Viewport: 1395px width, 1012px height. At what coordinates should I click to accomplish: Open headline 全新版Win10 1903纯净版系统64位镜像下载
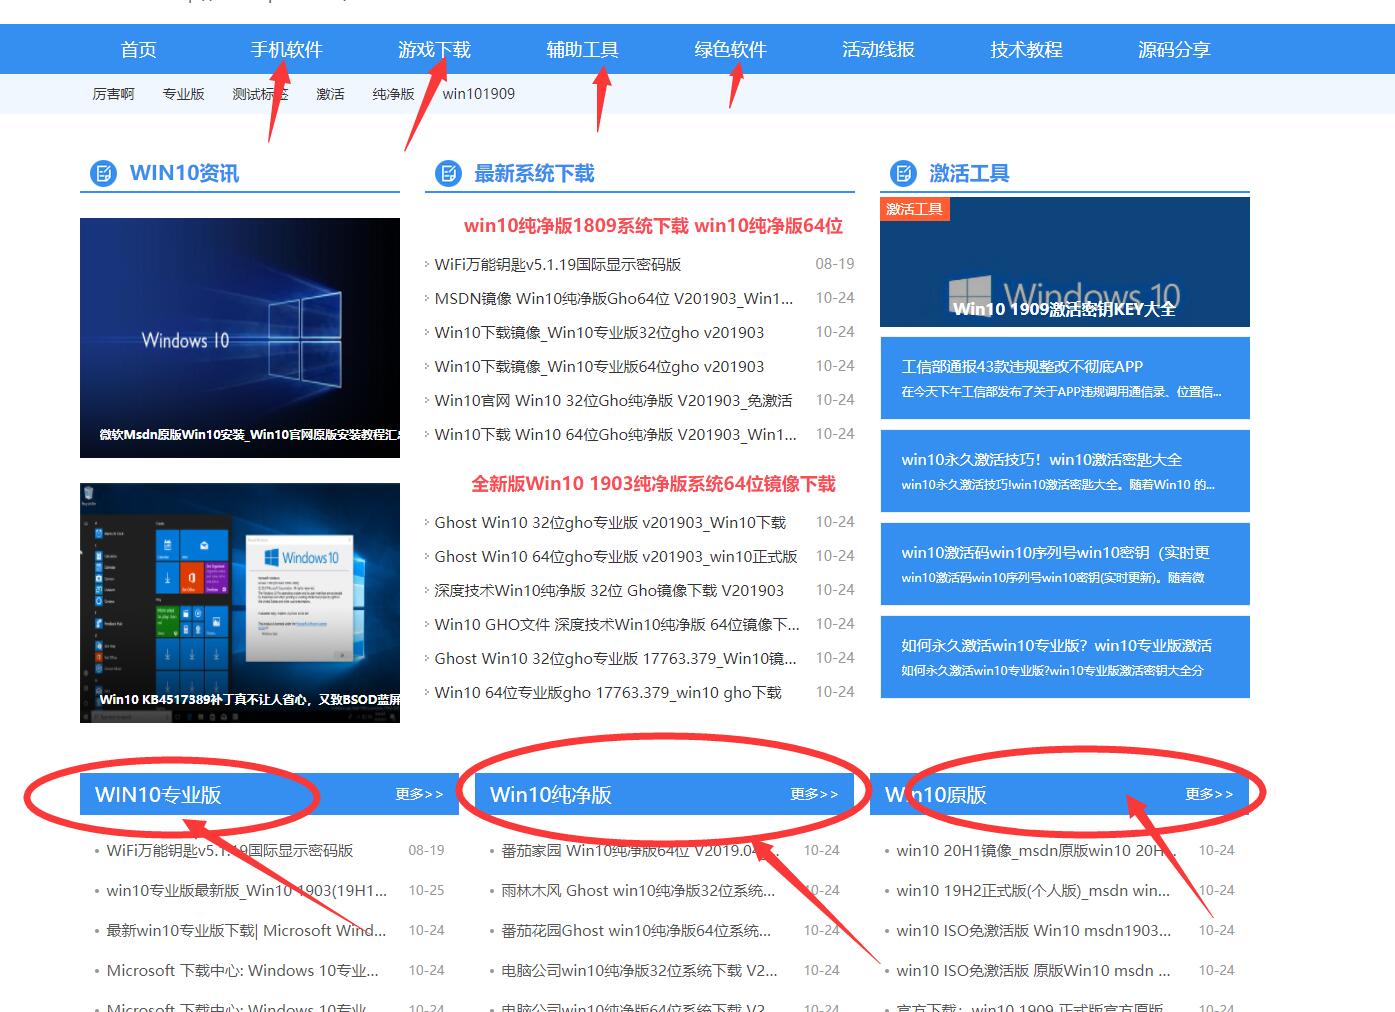(653, 484)
